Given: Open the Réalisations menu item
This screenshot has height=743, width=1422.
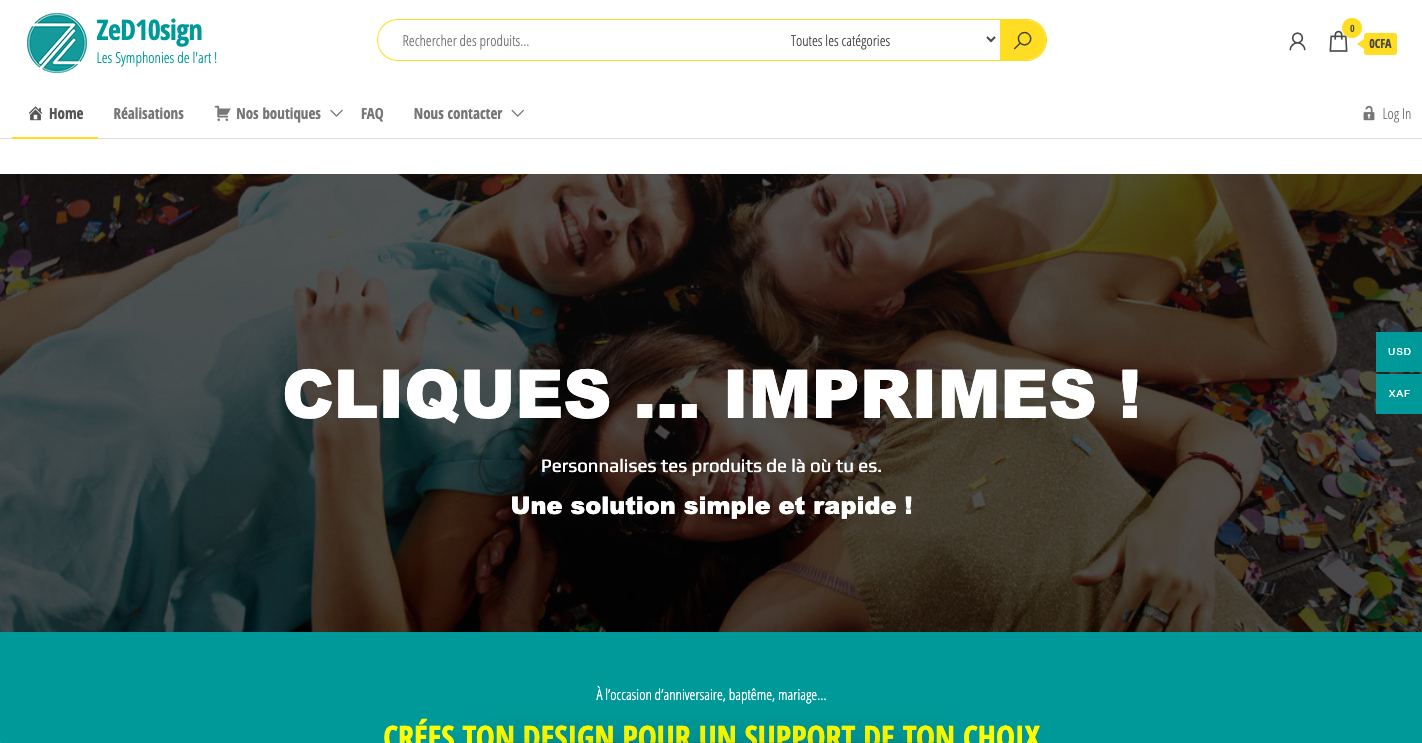Looking at the screenshot, I should (x=149, y=113).
